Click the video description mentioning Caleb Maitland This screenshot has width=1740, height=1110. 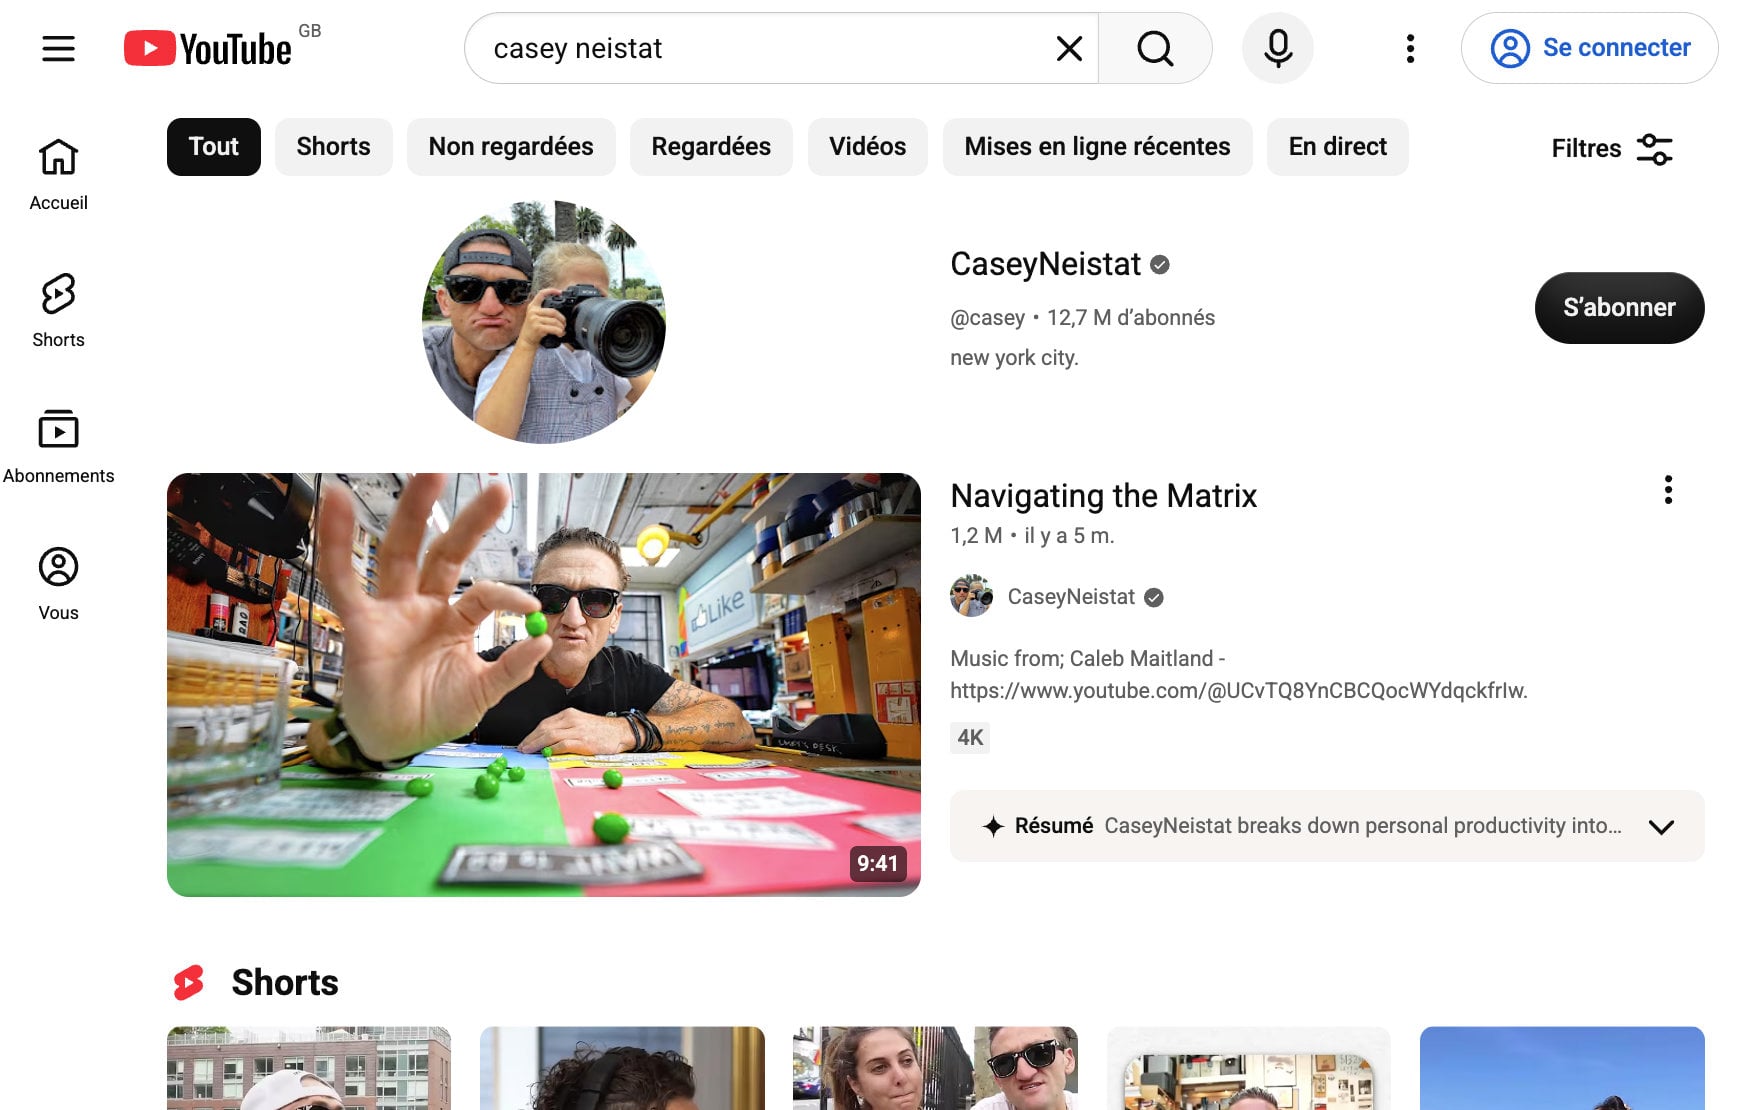[x=1238, y=674]
